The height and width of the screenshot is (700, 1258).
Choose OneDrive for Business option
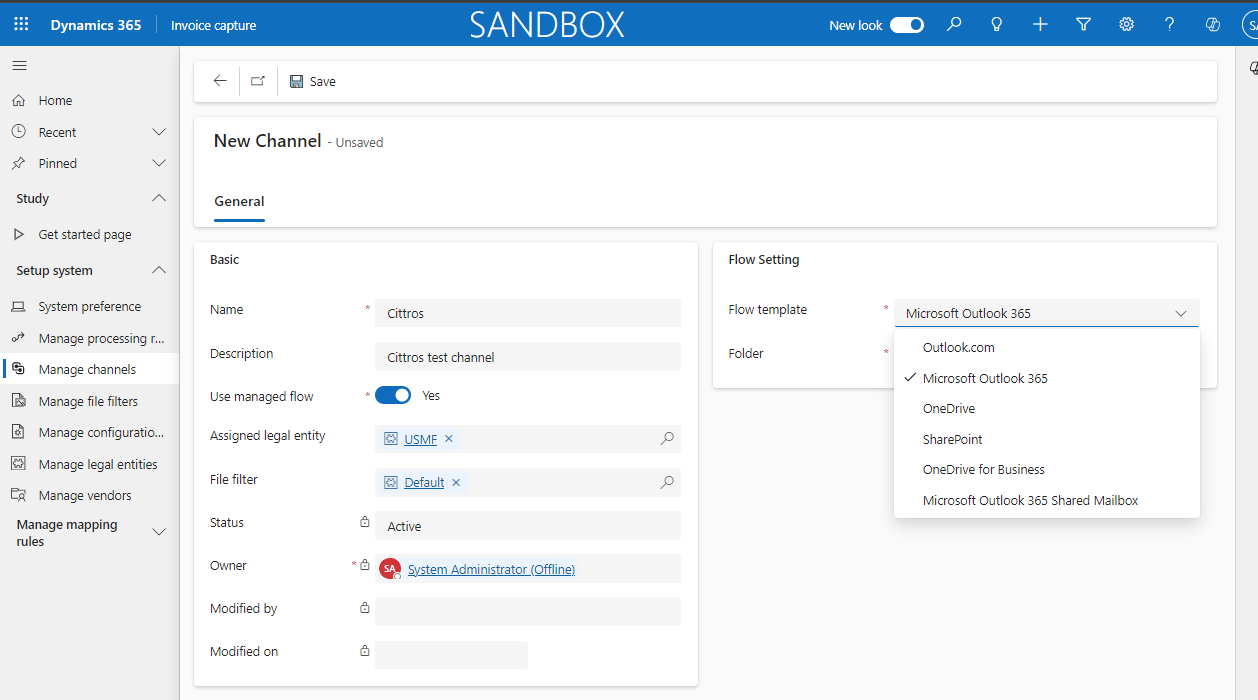[1047, 470]
